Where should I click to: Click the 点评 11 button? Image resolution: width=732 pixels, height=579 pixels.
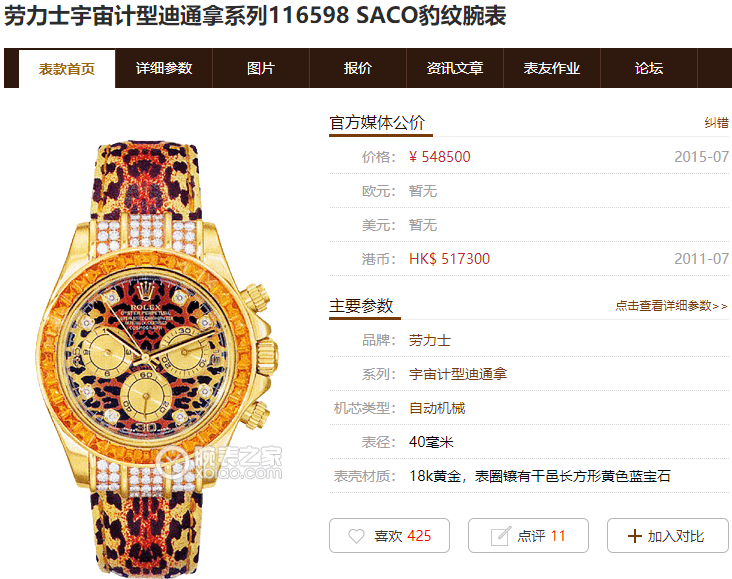pos(528,536)
